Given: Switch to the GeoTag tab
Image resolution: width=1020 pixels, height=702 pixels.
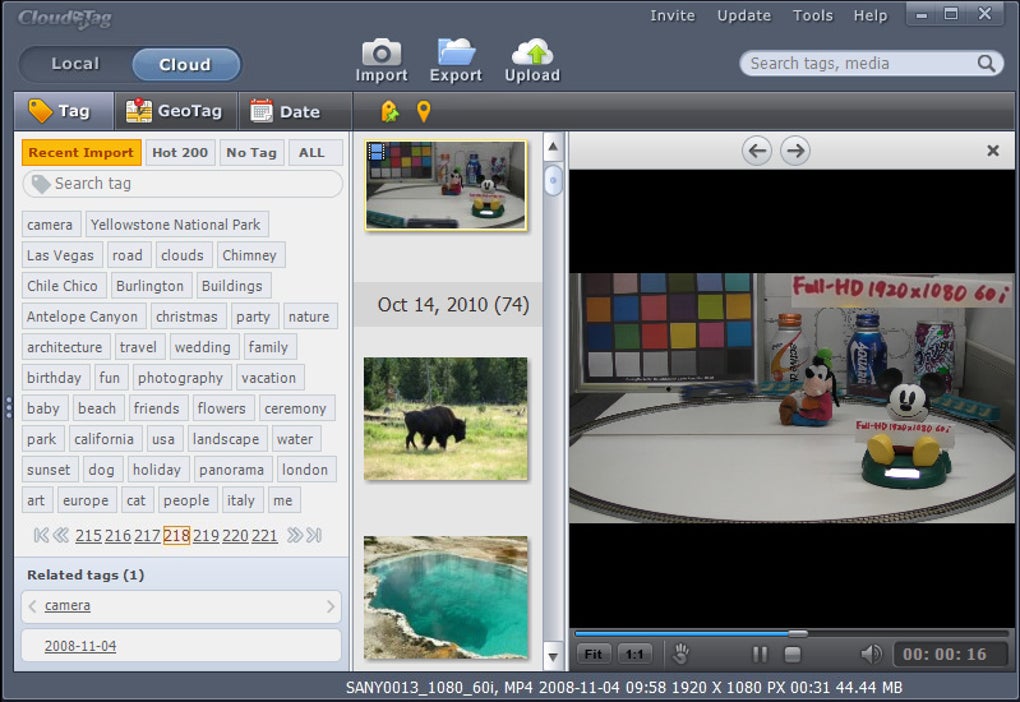Looking at the screenshot, I should (175, 111).
